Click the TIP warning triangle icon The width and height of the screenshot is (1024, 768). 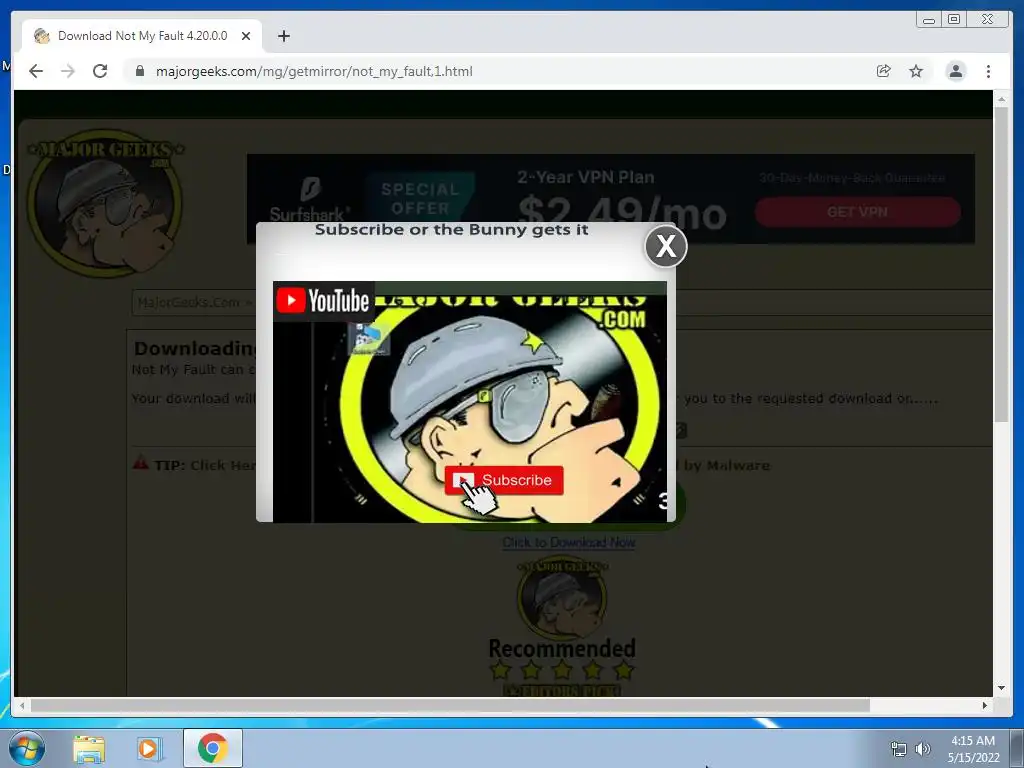140,463
